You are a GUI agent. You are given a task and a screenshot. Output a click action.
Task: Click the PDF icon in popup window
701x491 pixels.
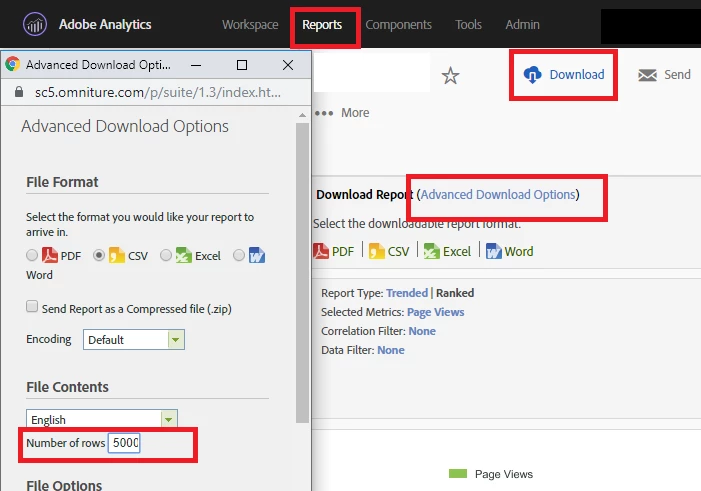(x=50, y=255)
